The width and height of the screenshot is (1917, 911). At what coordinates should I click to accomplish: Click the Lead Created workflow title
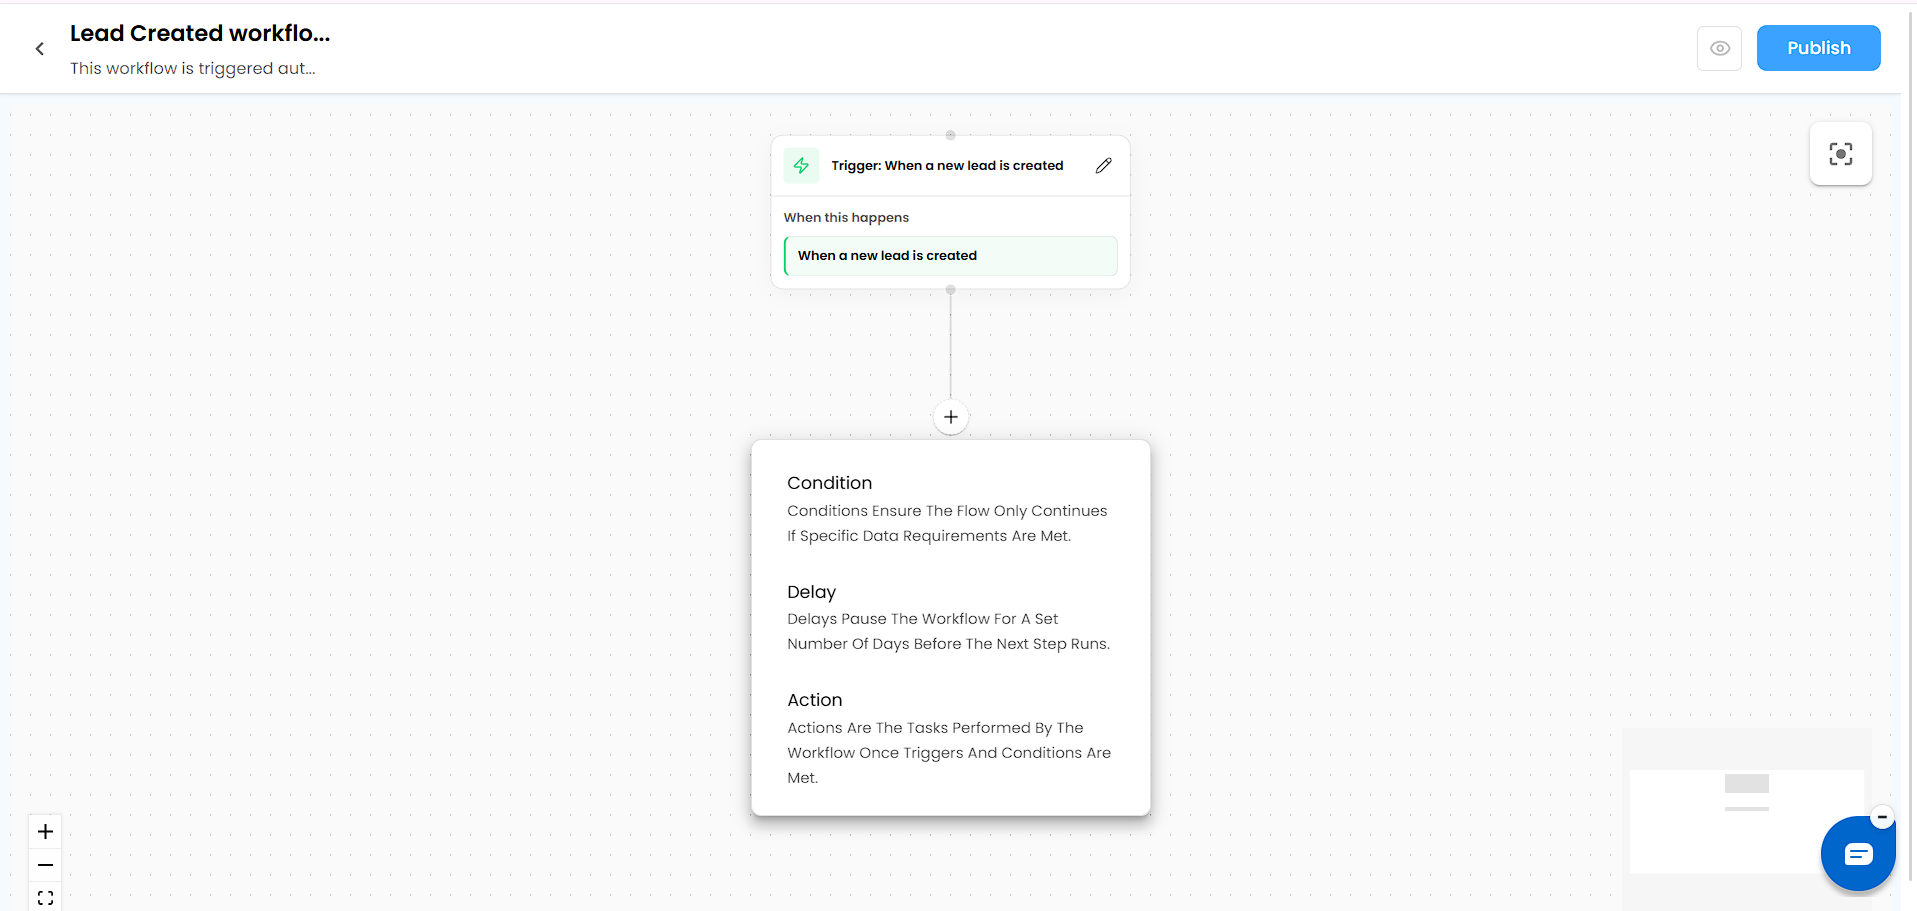click(200, 33)
